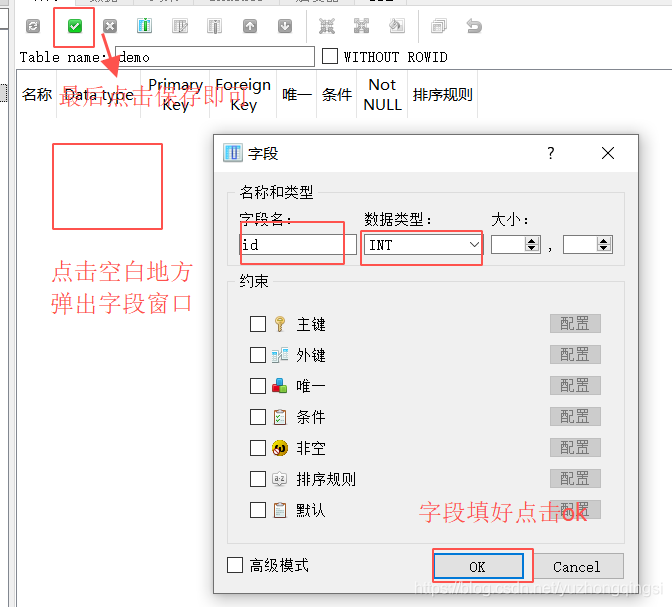Enable the 外键 foreign key checkbox
Viewport: 672px width, 607px height.
pyautogui.click(x=258, y=355)
